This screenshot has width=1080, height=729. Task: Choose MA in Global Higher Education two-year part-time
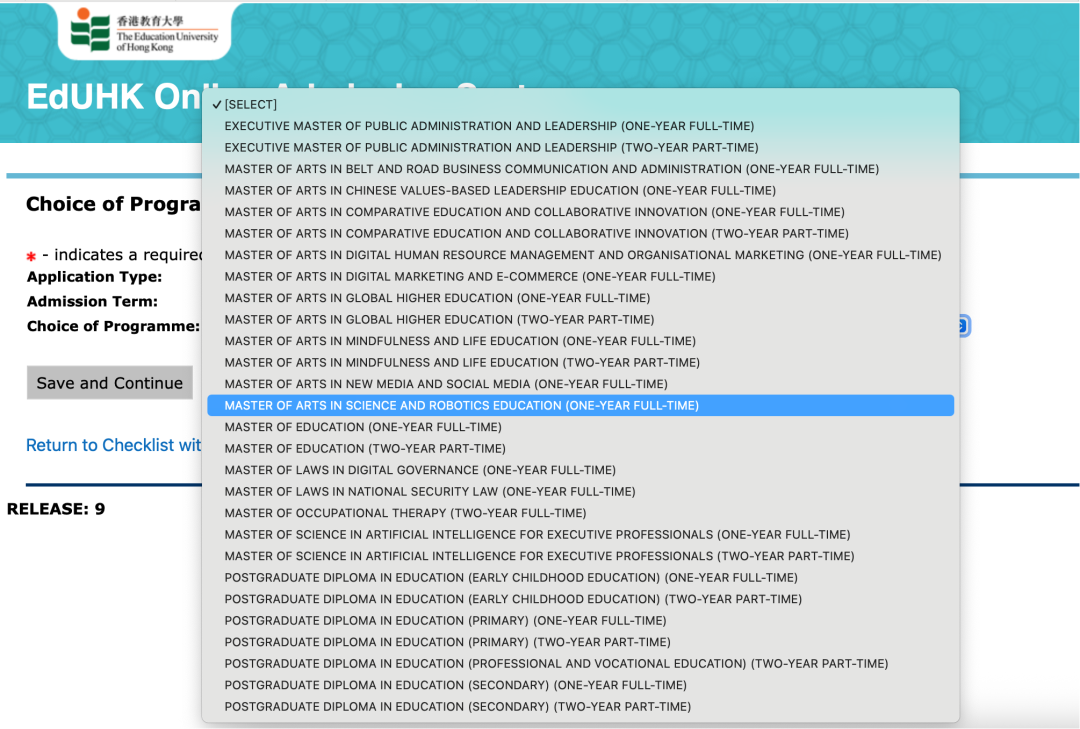tap(439, 320)
